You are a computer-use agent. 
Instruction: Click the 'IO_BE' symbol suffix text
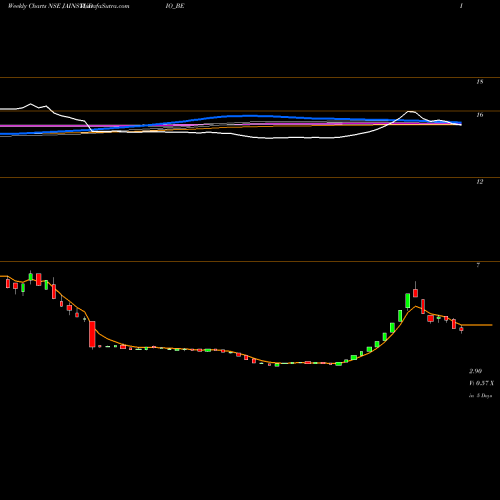tap(175, 6)
